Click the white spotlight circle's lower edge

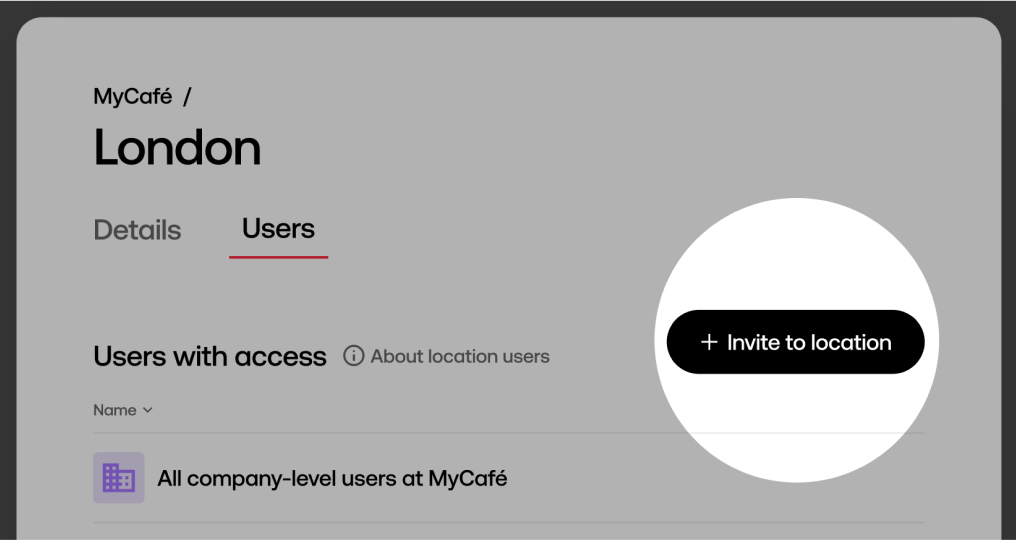796,478
